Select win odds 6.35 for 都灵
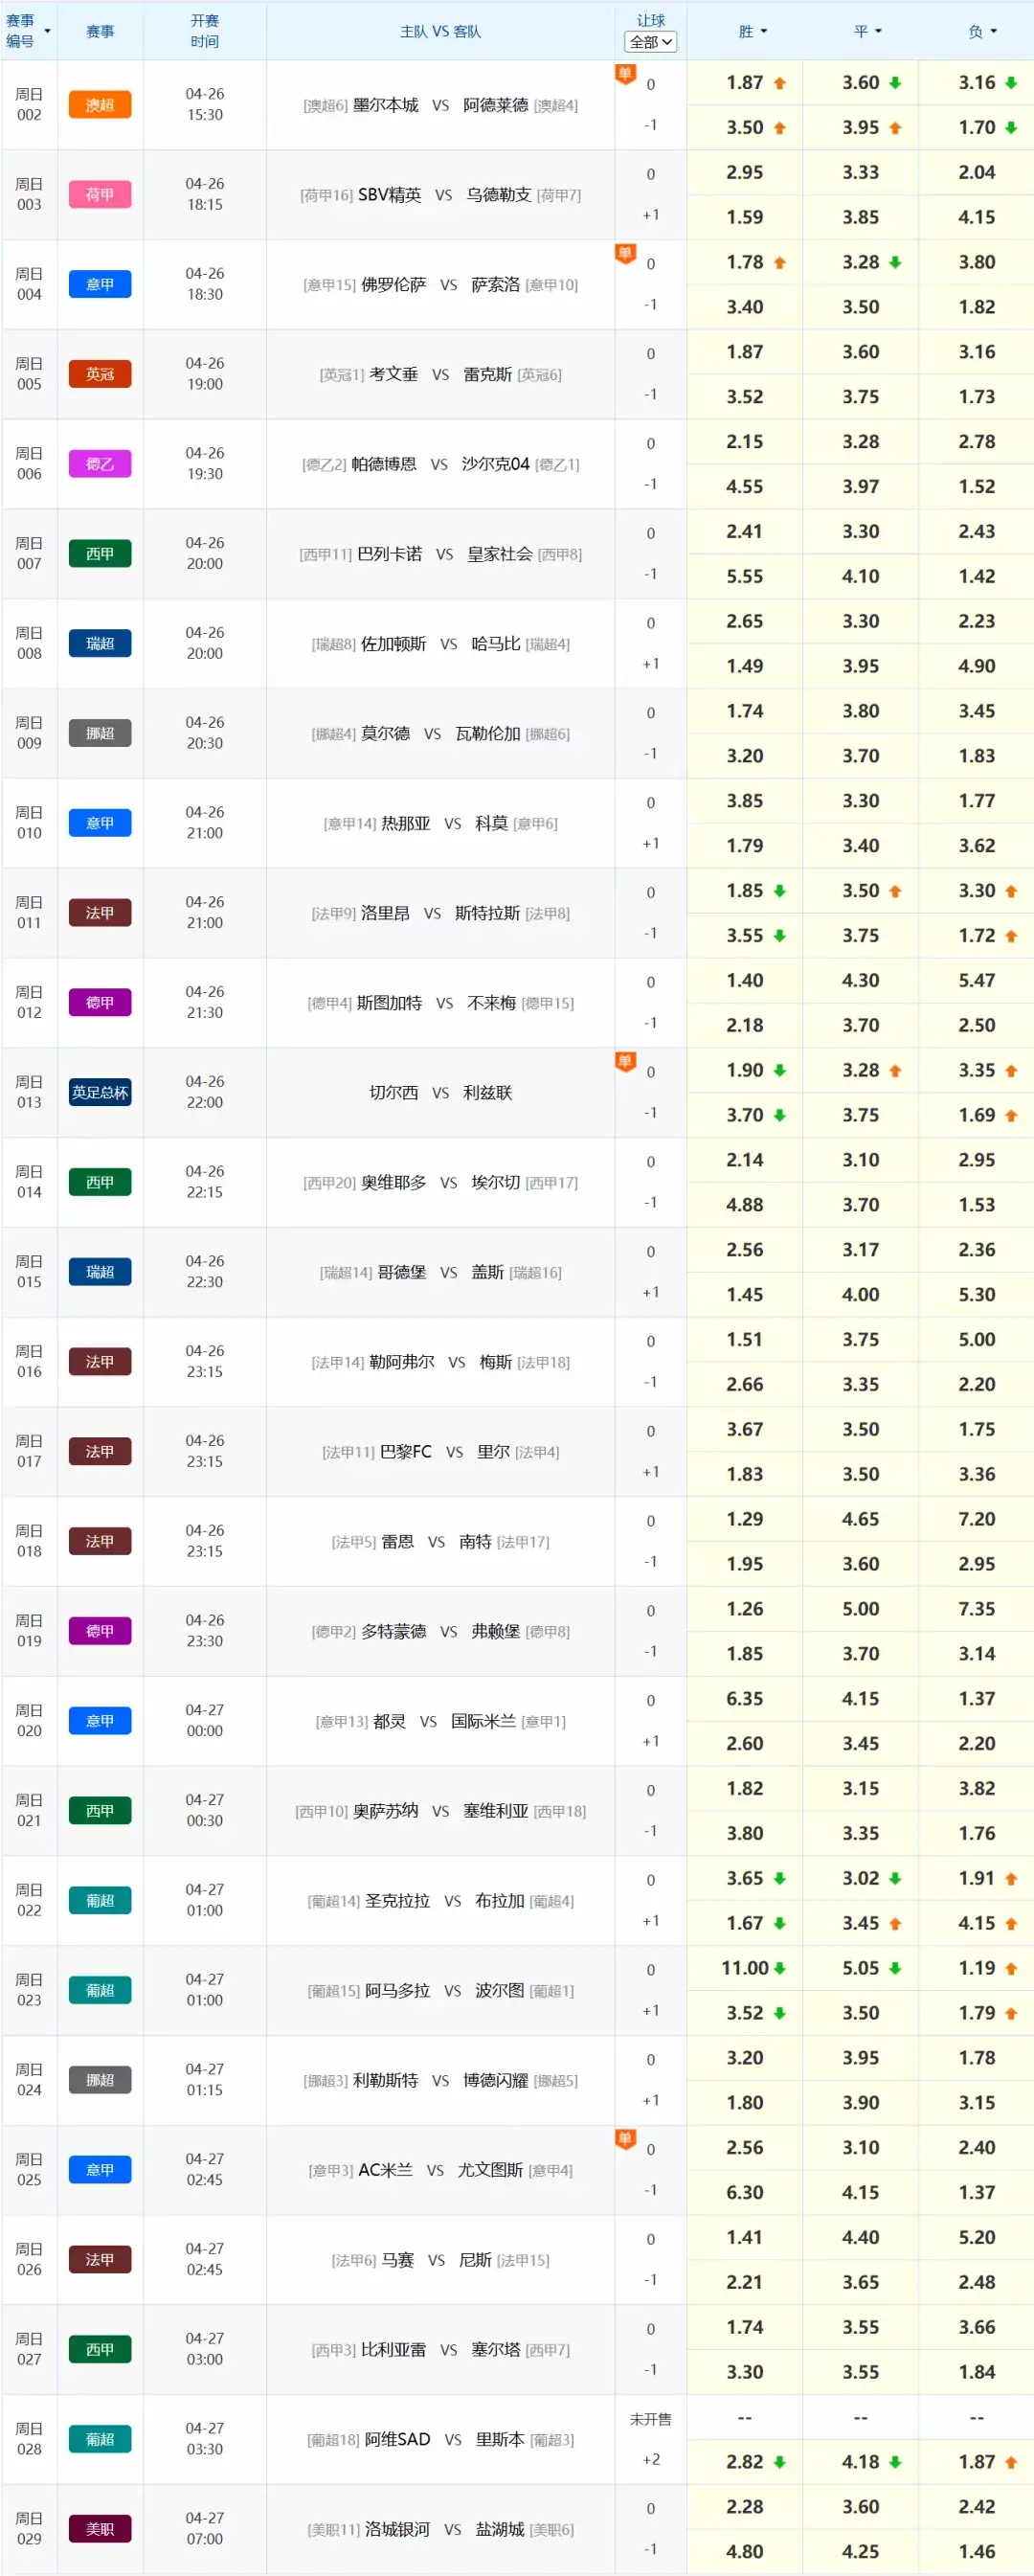This screenshot has width=1034, height=2576. pos(745,1698)
